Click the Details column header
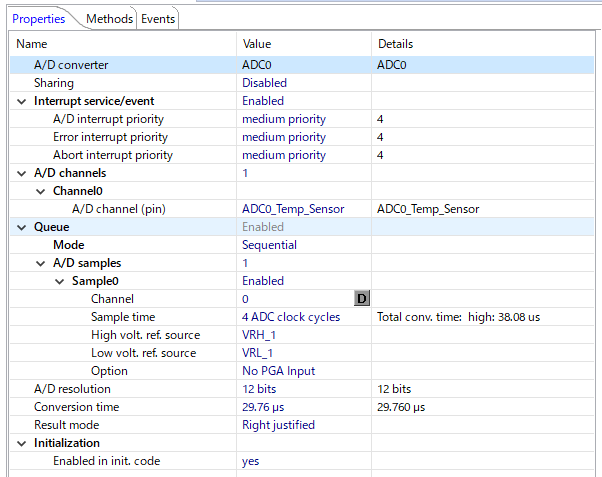Screen dimensions: 602x477 (x=395, y=44)
